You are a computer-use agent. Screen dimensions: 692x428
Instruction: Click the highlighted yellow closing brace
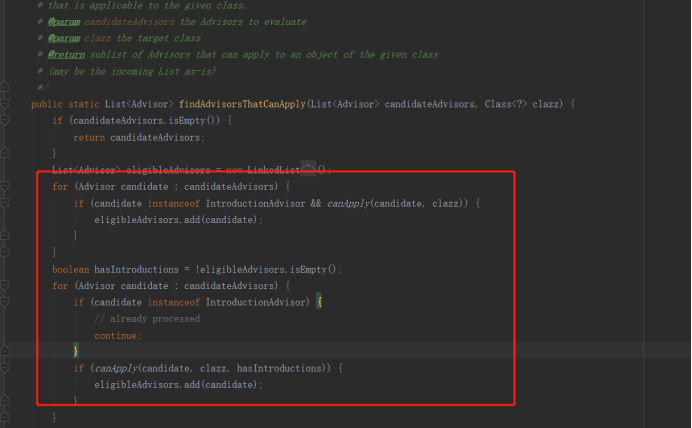point(76,351)
